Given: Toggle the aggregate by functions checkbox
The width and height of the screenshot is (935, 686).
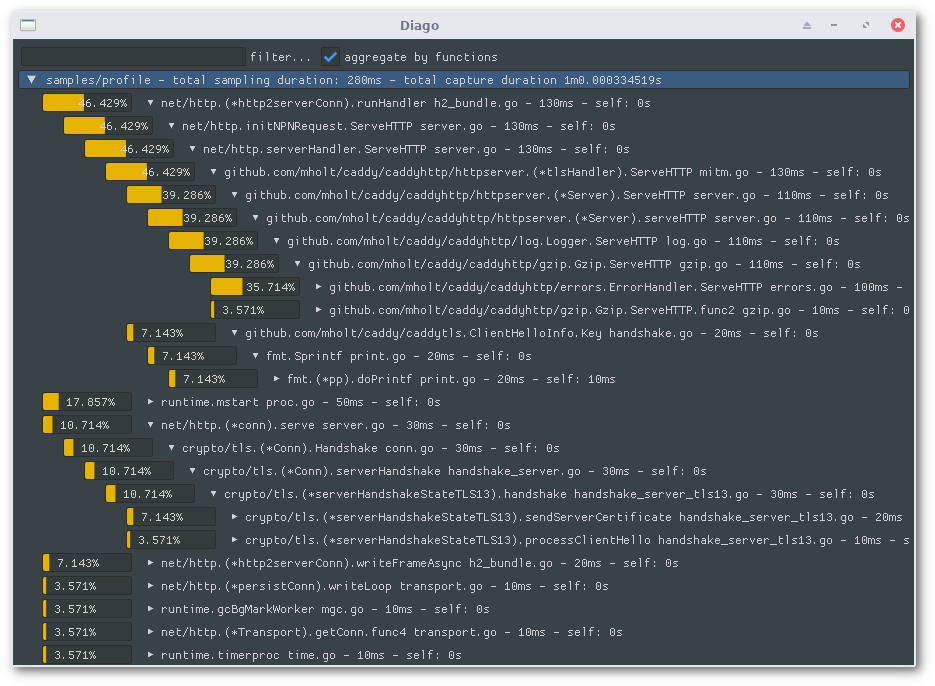Looking at the screenshot, I should (330, 57).
